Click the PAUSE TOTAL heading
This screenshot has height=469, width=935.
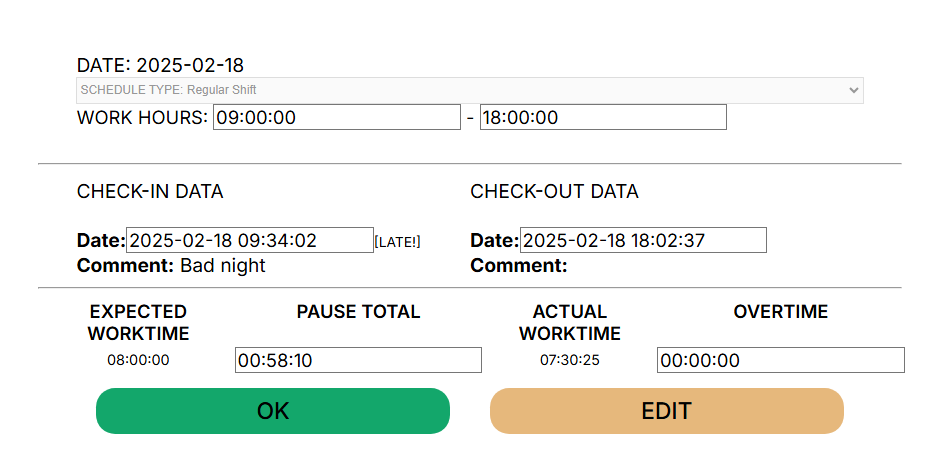(x=358, y=312)
